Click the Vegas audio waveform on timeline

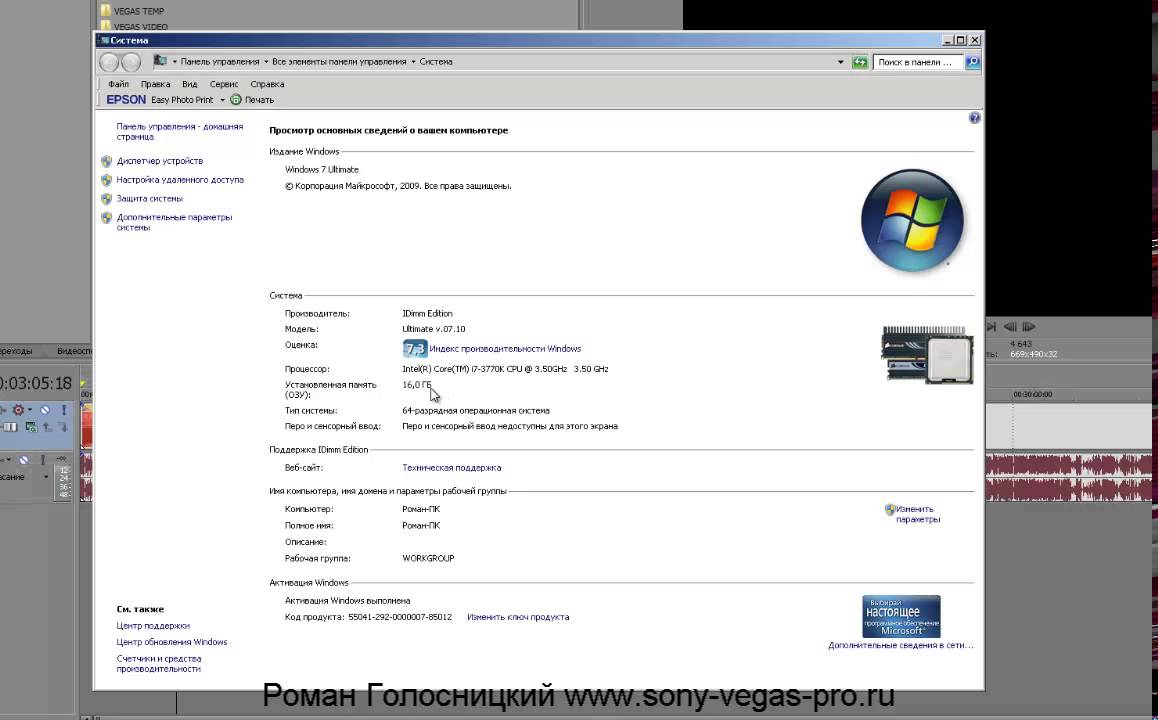(x=1069, y=476)
